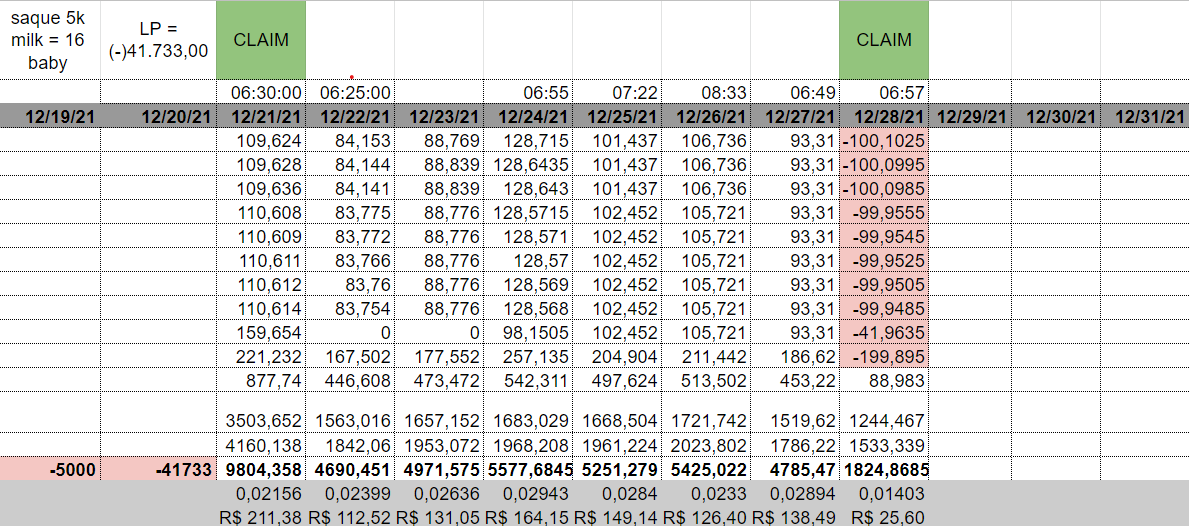The height and width of the screenshot is (526, 1189).
Task: Select the 0 cell in the 12/22/21 column
Action: point(350,332)
